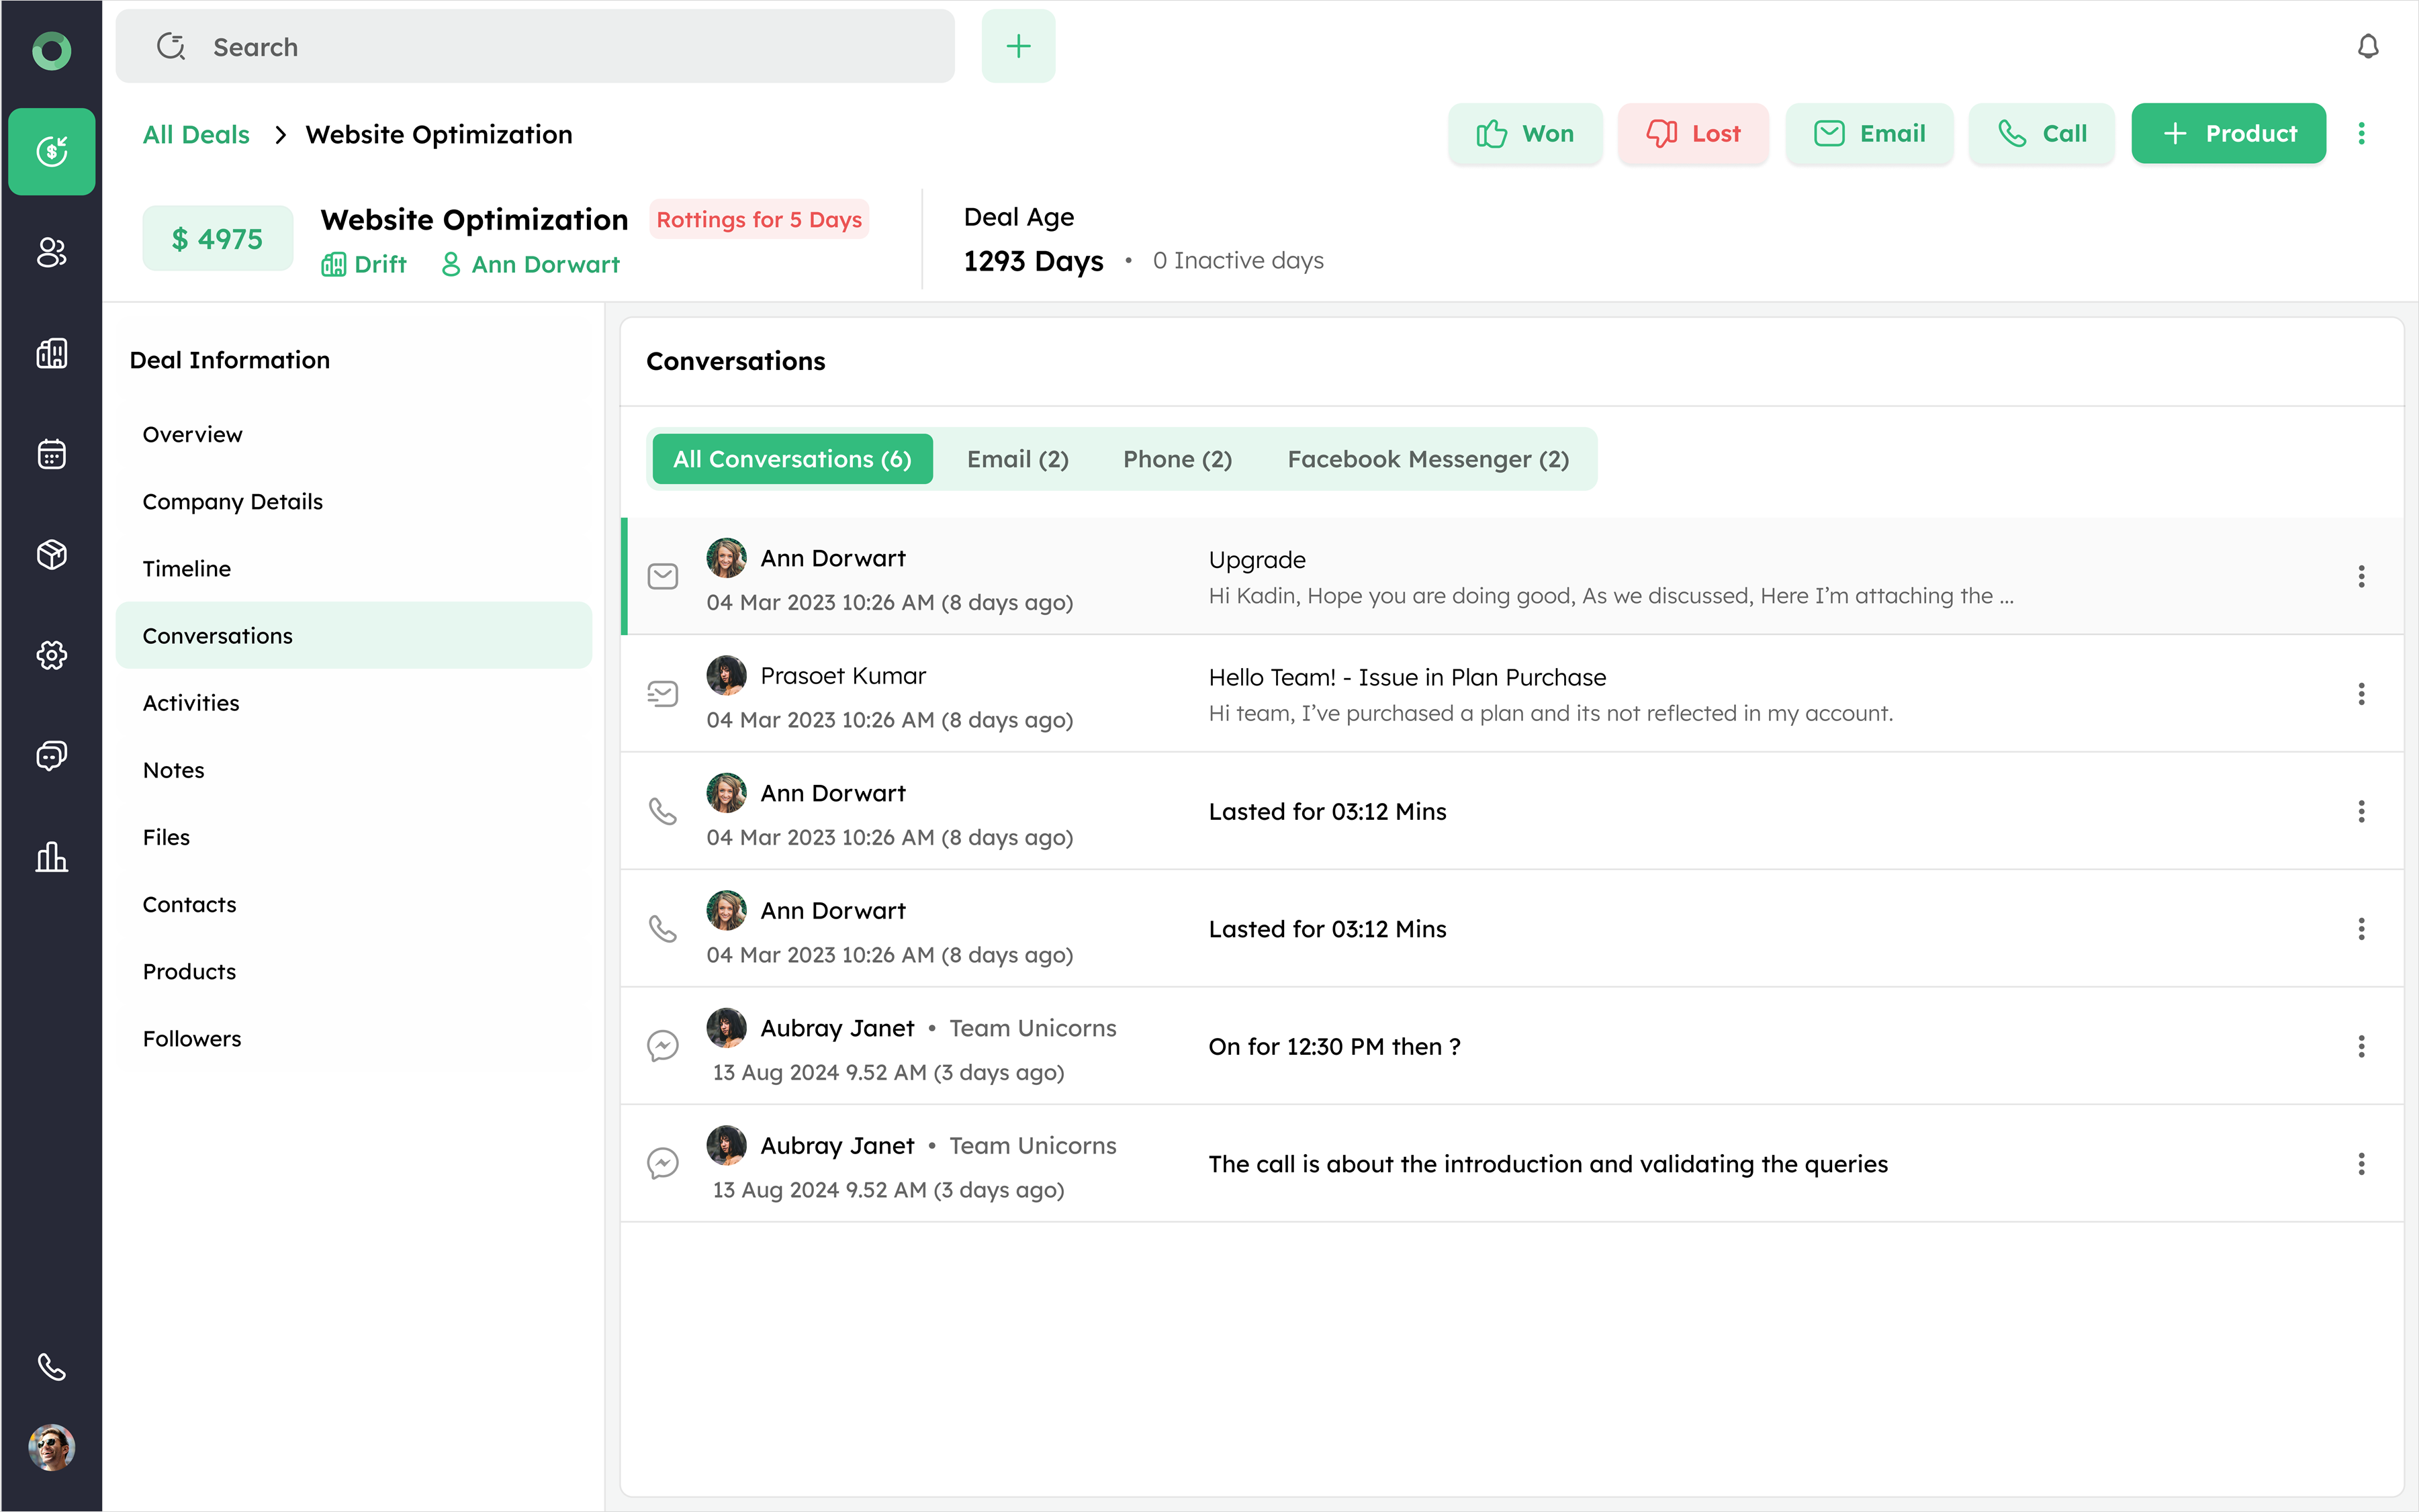Click the green plus quick-add icon
Screen dimensions: 2419x1512
pyautogui.click(x=1018, y=47)
